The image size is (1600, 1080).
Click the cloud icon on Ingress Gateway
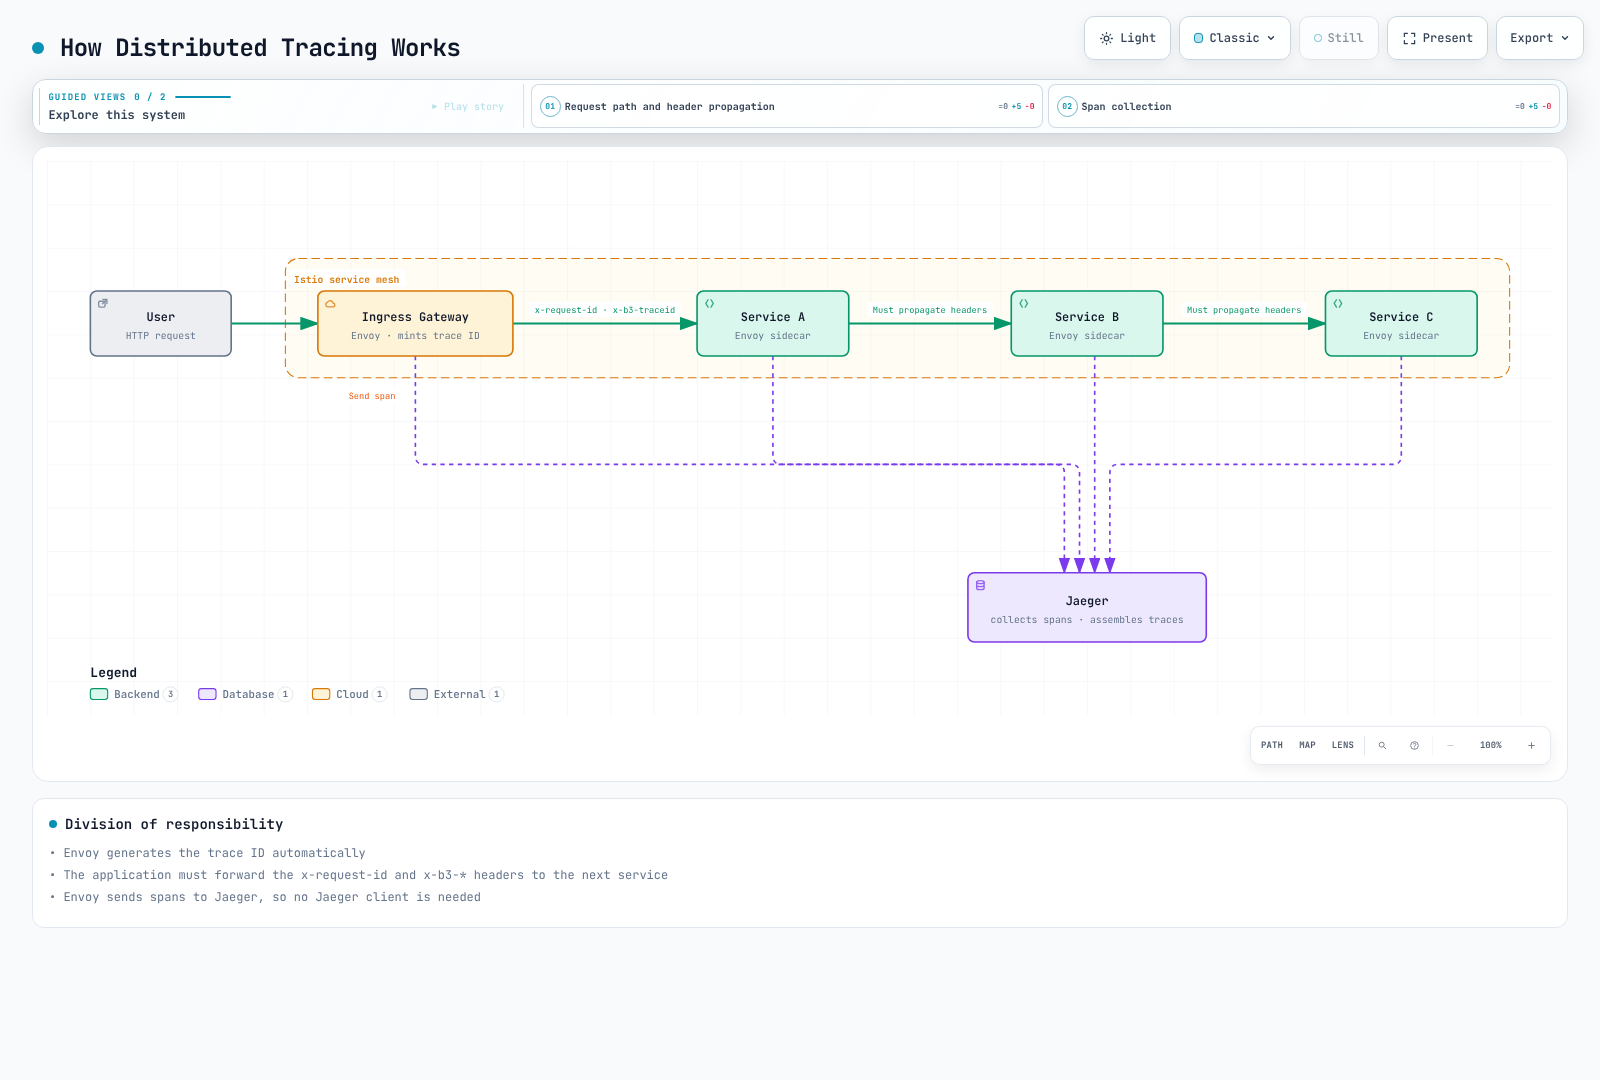coord(330,304)
